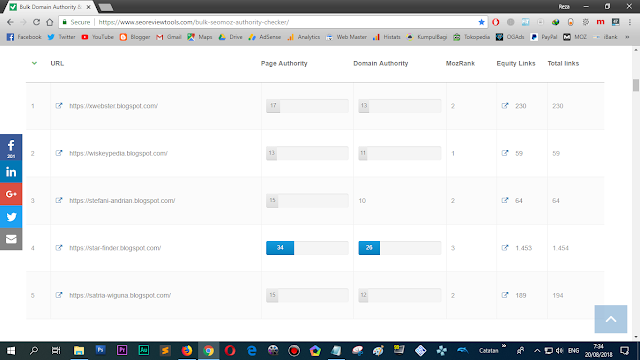Share page via Twitter sidebar button
This screenshot has height=360, width=640.
[x=11, y=216]
